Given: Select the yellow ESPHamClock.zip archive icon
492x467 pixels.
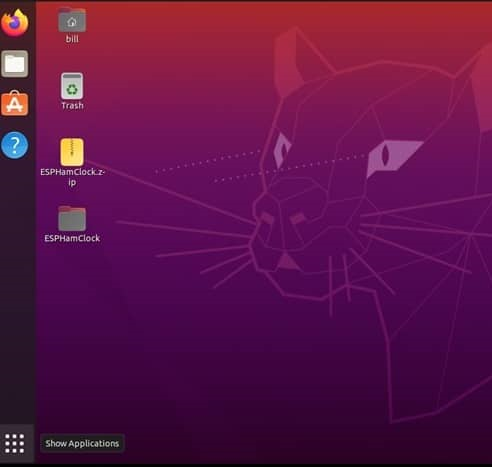Looking at the screenshot, I should (72, 152).
